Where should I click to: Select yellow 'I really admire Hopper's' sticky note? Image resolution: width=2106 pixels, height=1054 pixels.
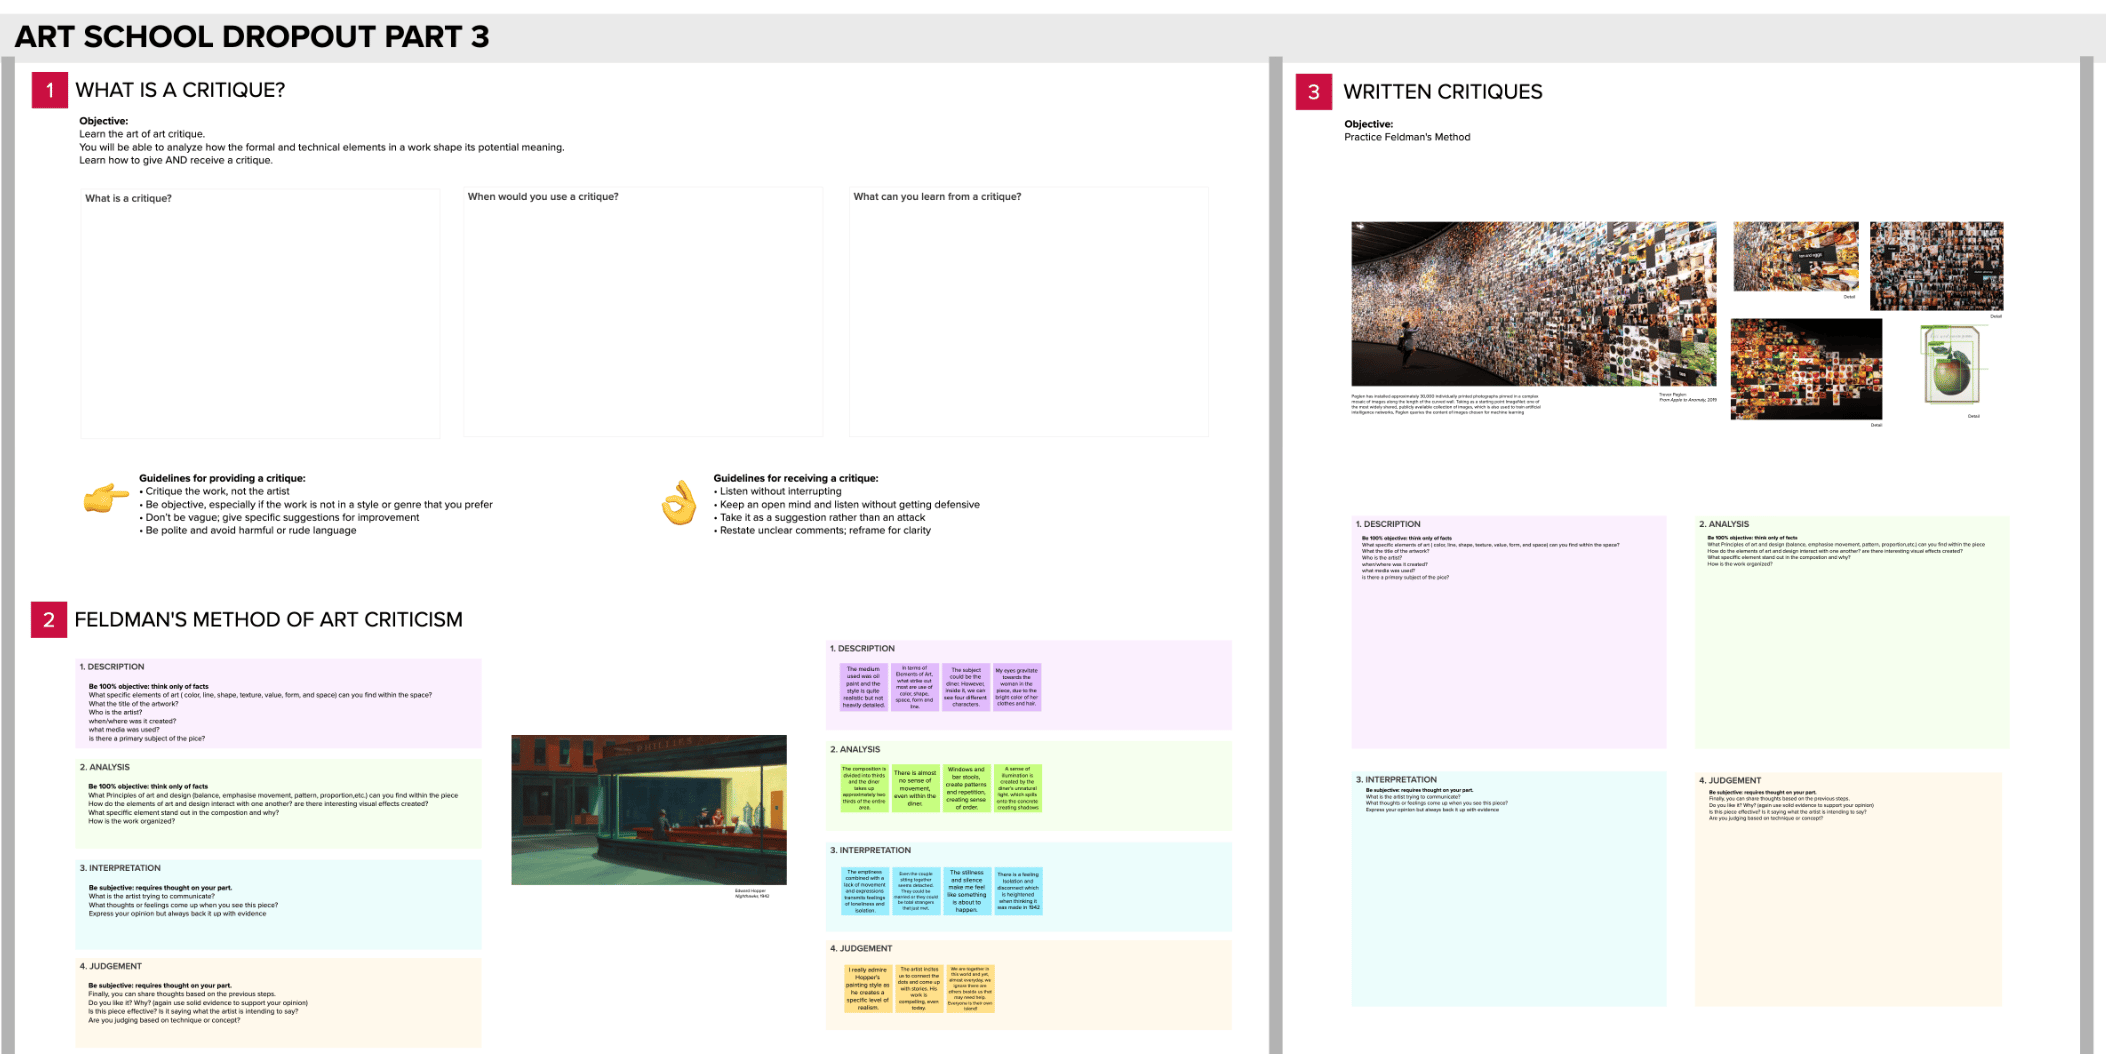tap(867, 989)
